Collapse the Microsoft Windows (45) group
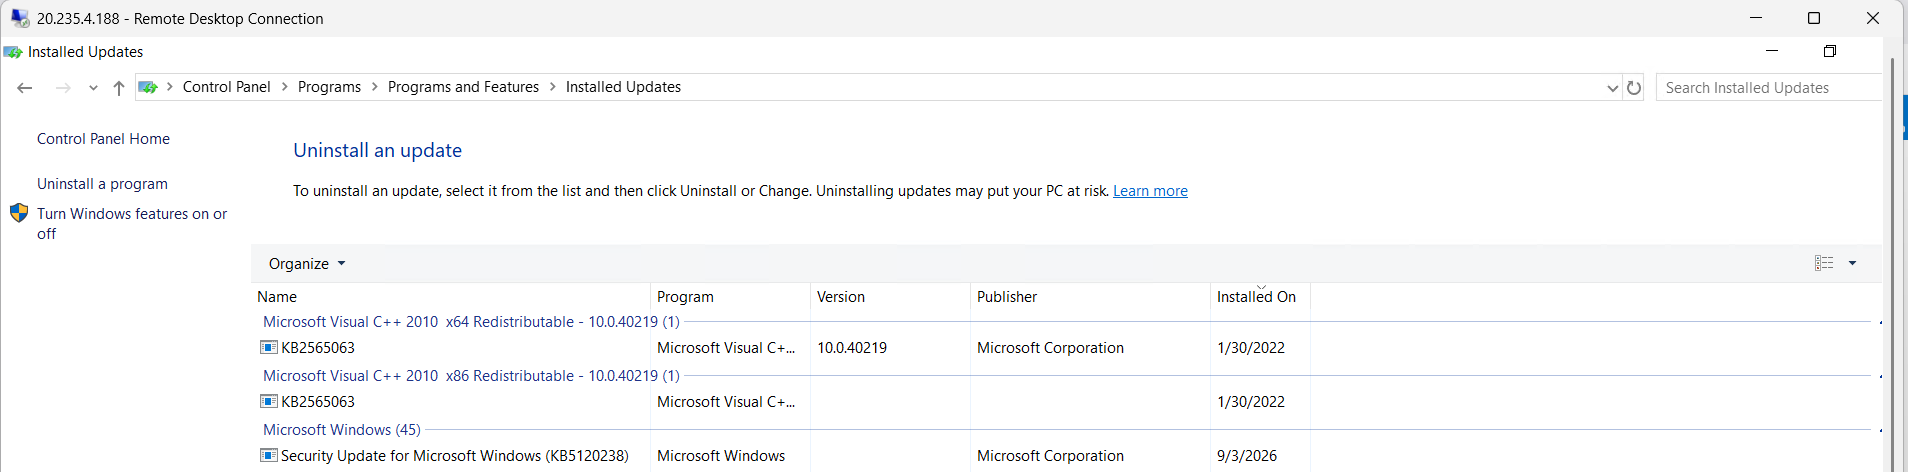Screen dimensions: 1908x472 pyautogui.click(x=1880, y=430)
